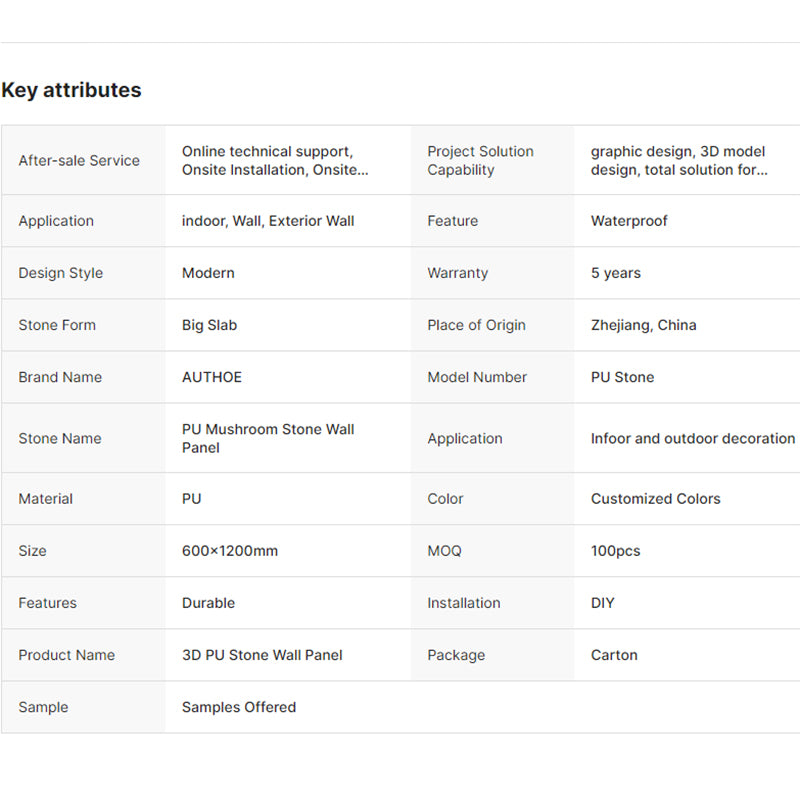Click the truncated After-sale Service value text
This screenshot has width=800, height=800.
pos(274,161)
